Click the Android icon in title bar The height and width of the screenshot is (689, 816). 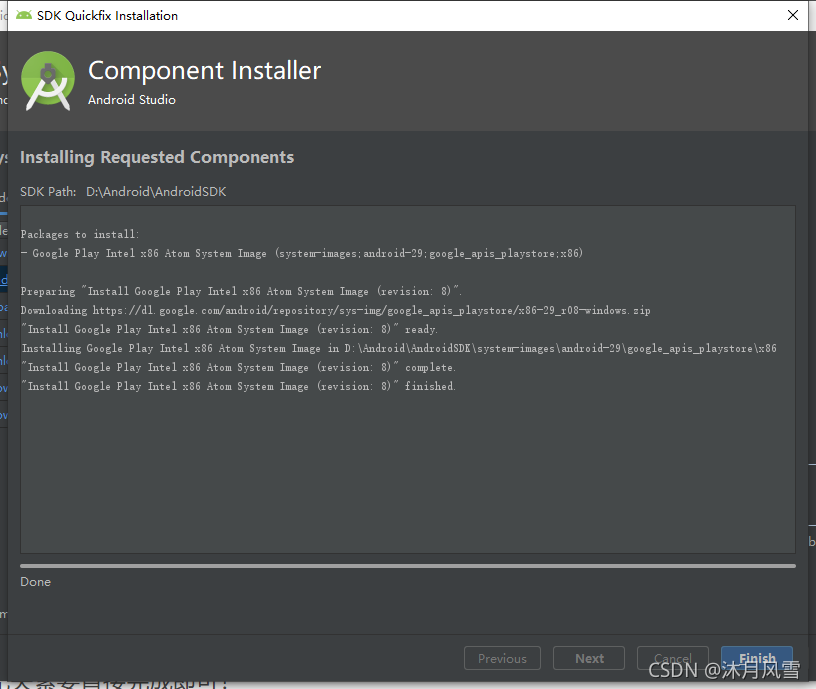coord(23,15)
